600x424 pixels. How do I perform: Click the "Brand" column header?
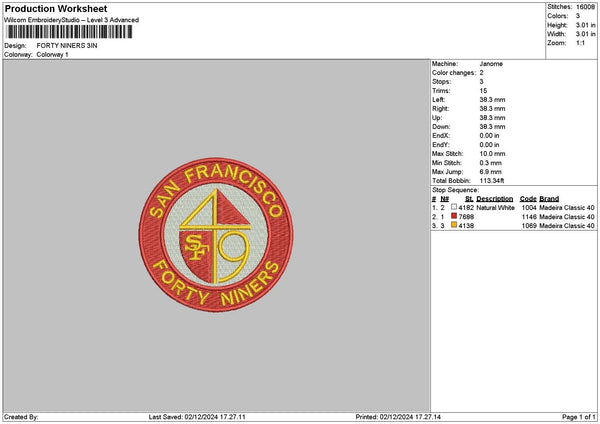click(549, 199)
